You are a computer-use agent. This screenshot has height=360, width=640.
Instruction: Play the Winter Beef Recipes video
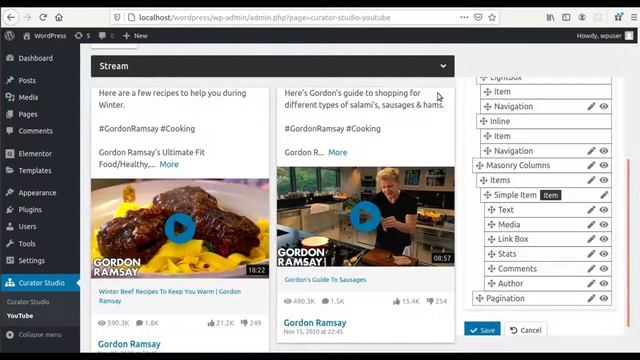point(180,228)
